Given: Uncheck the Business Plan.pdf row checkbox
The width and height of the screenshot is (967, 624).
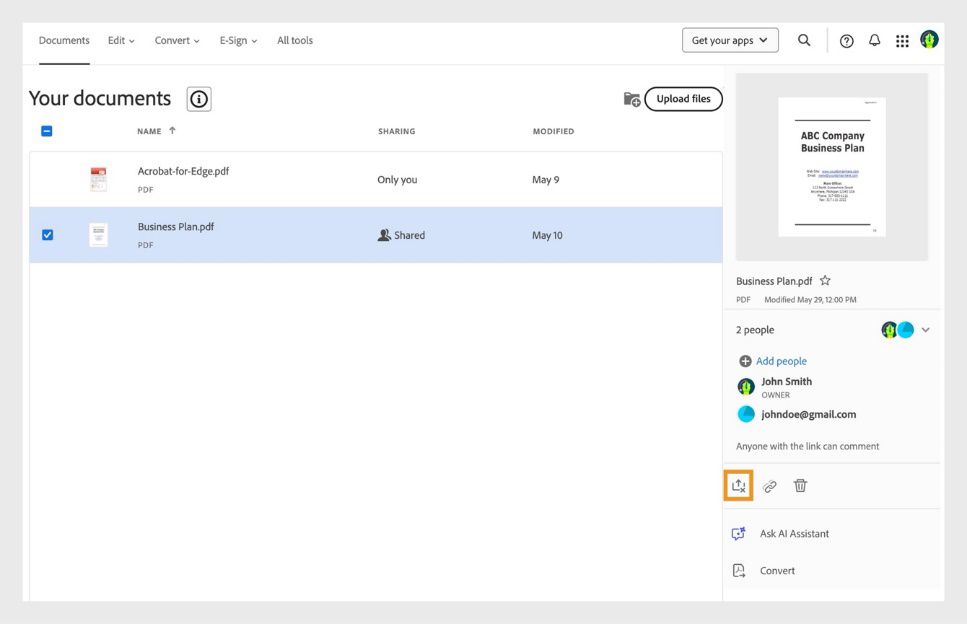Looking at the screenshot, I should coord(45,234).
